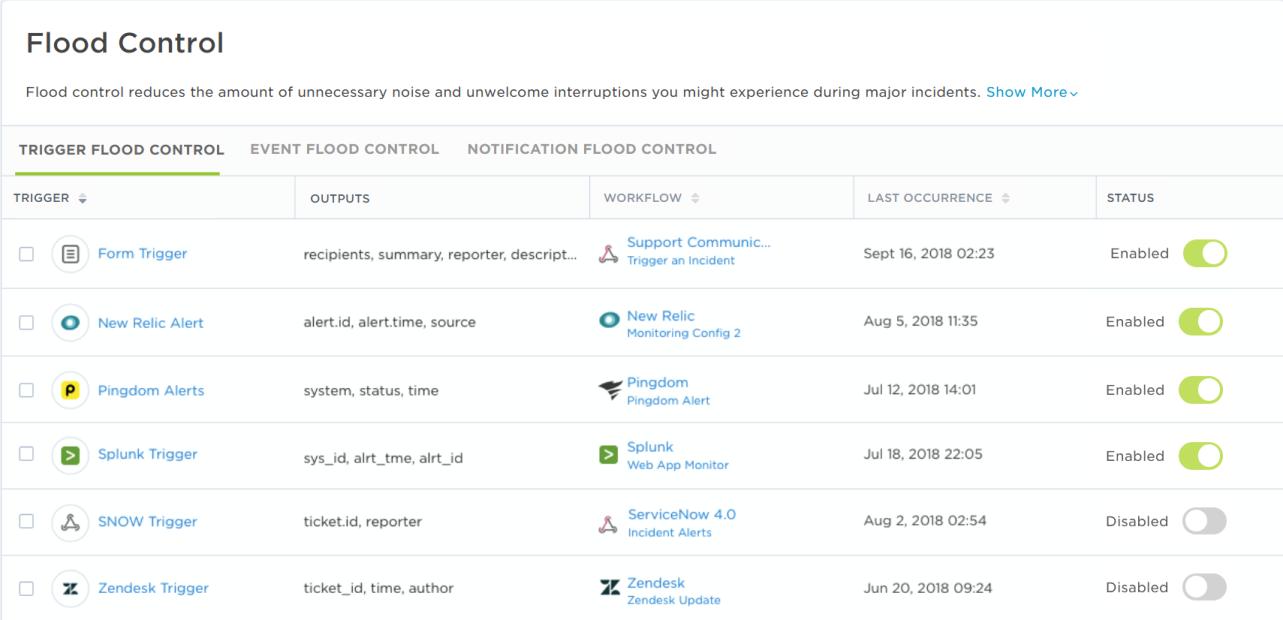Click 'ticket_id, time, author' outputs cell
Screen dimensions: 1283x620
379,589
